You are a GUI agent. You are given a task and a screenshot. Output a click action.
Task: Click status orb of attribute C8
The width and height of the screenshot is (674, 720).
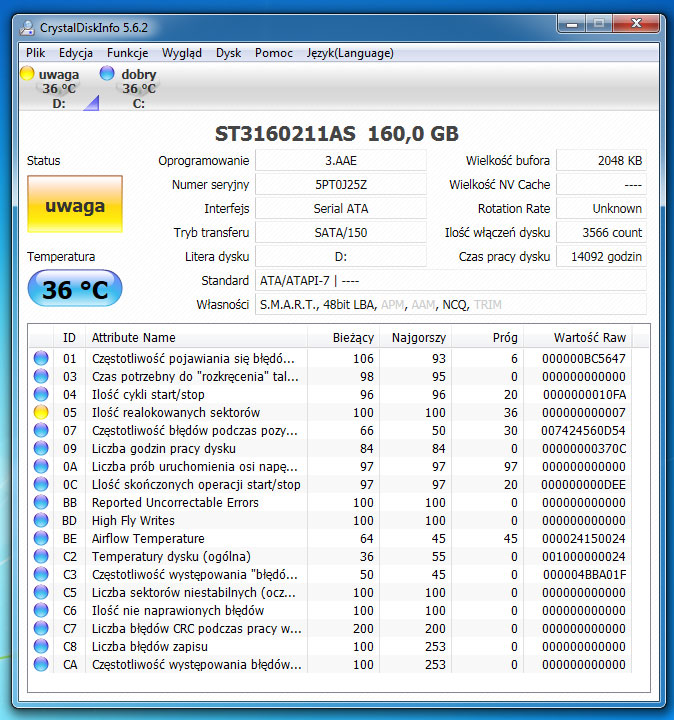(41, 646)
